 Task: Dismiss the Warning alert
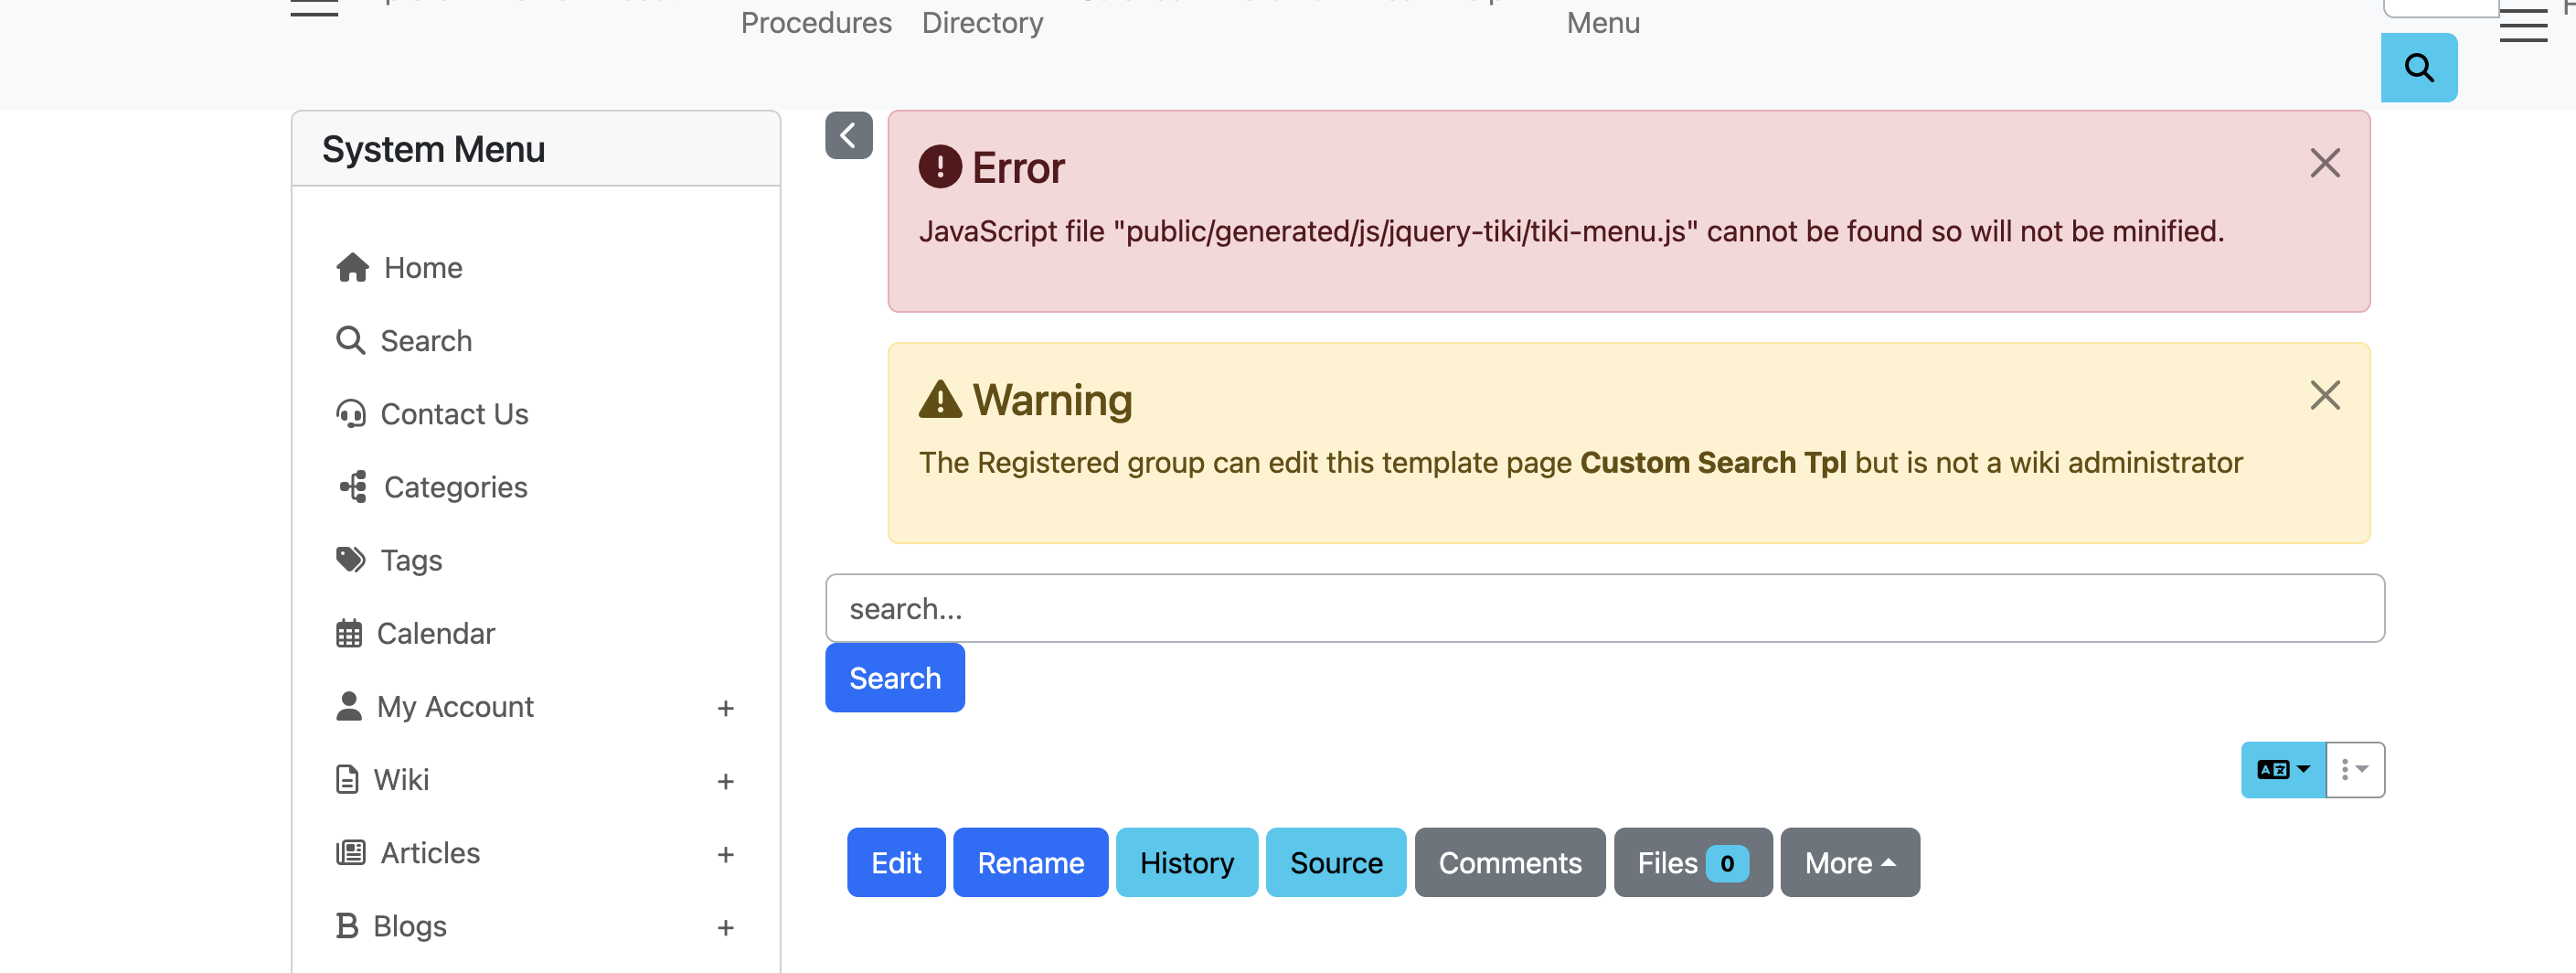pos(2325,395)
